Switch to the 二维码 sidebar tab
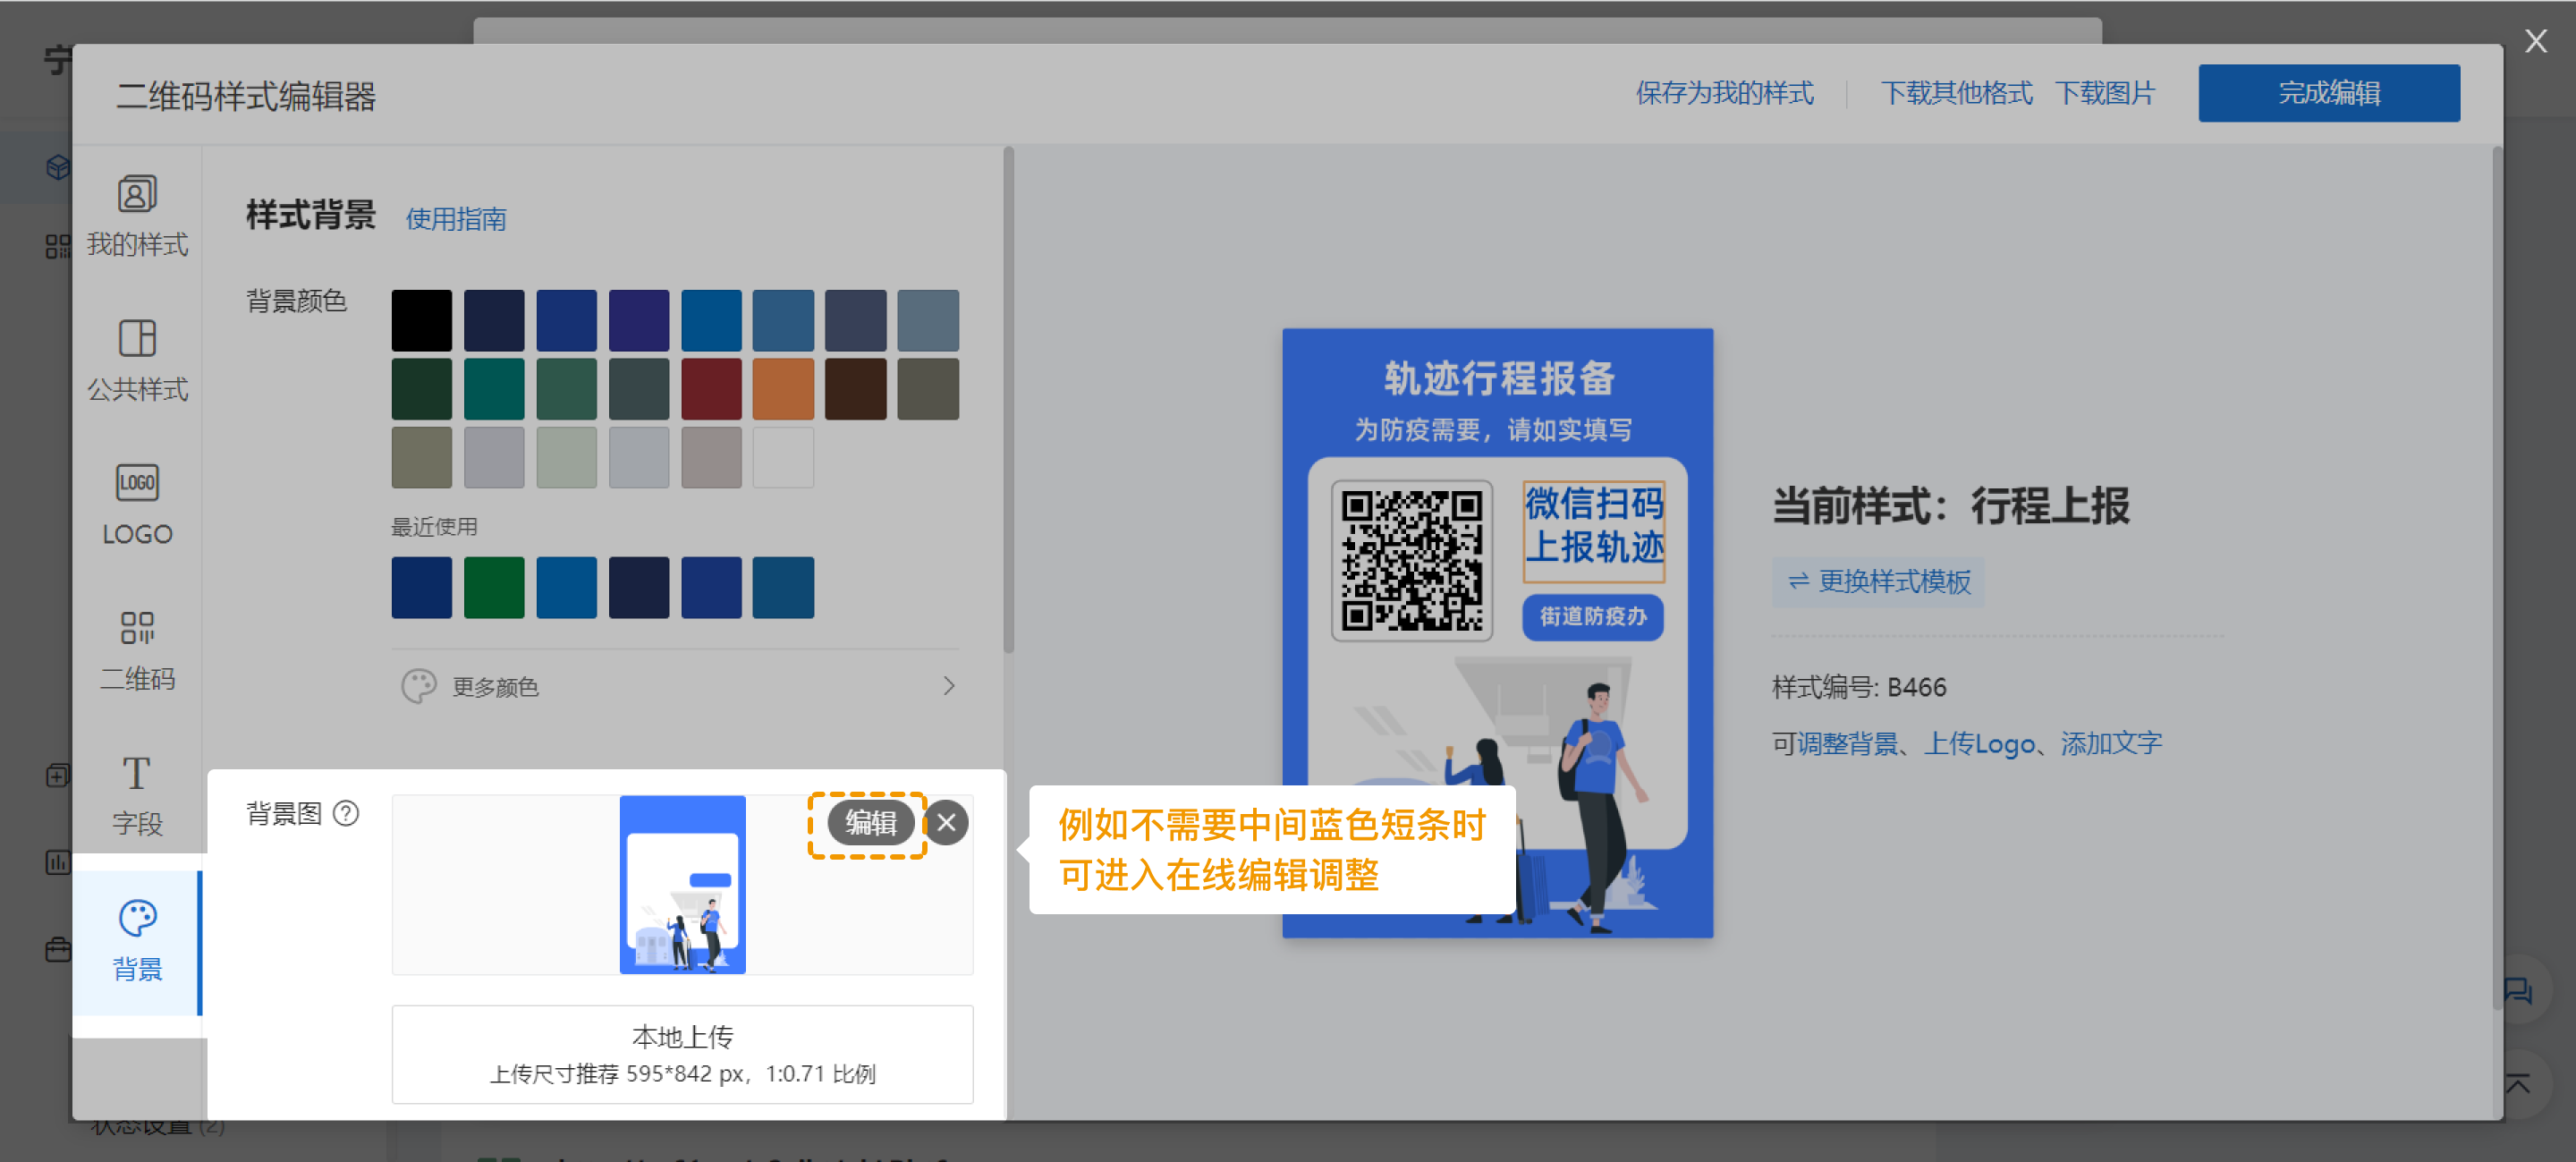 click(137, 650)
